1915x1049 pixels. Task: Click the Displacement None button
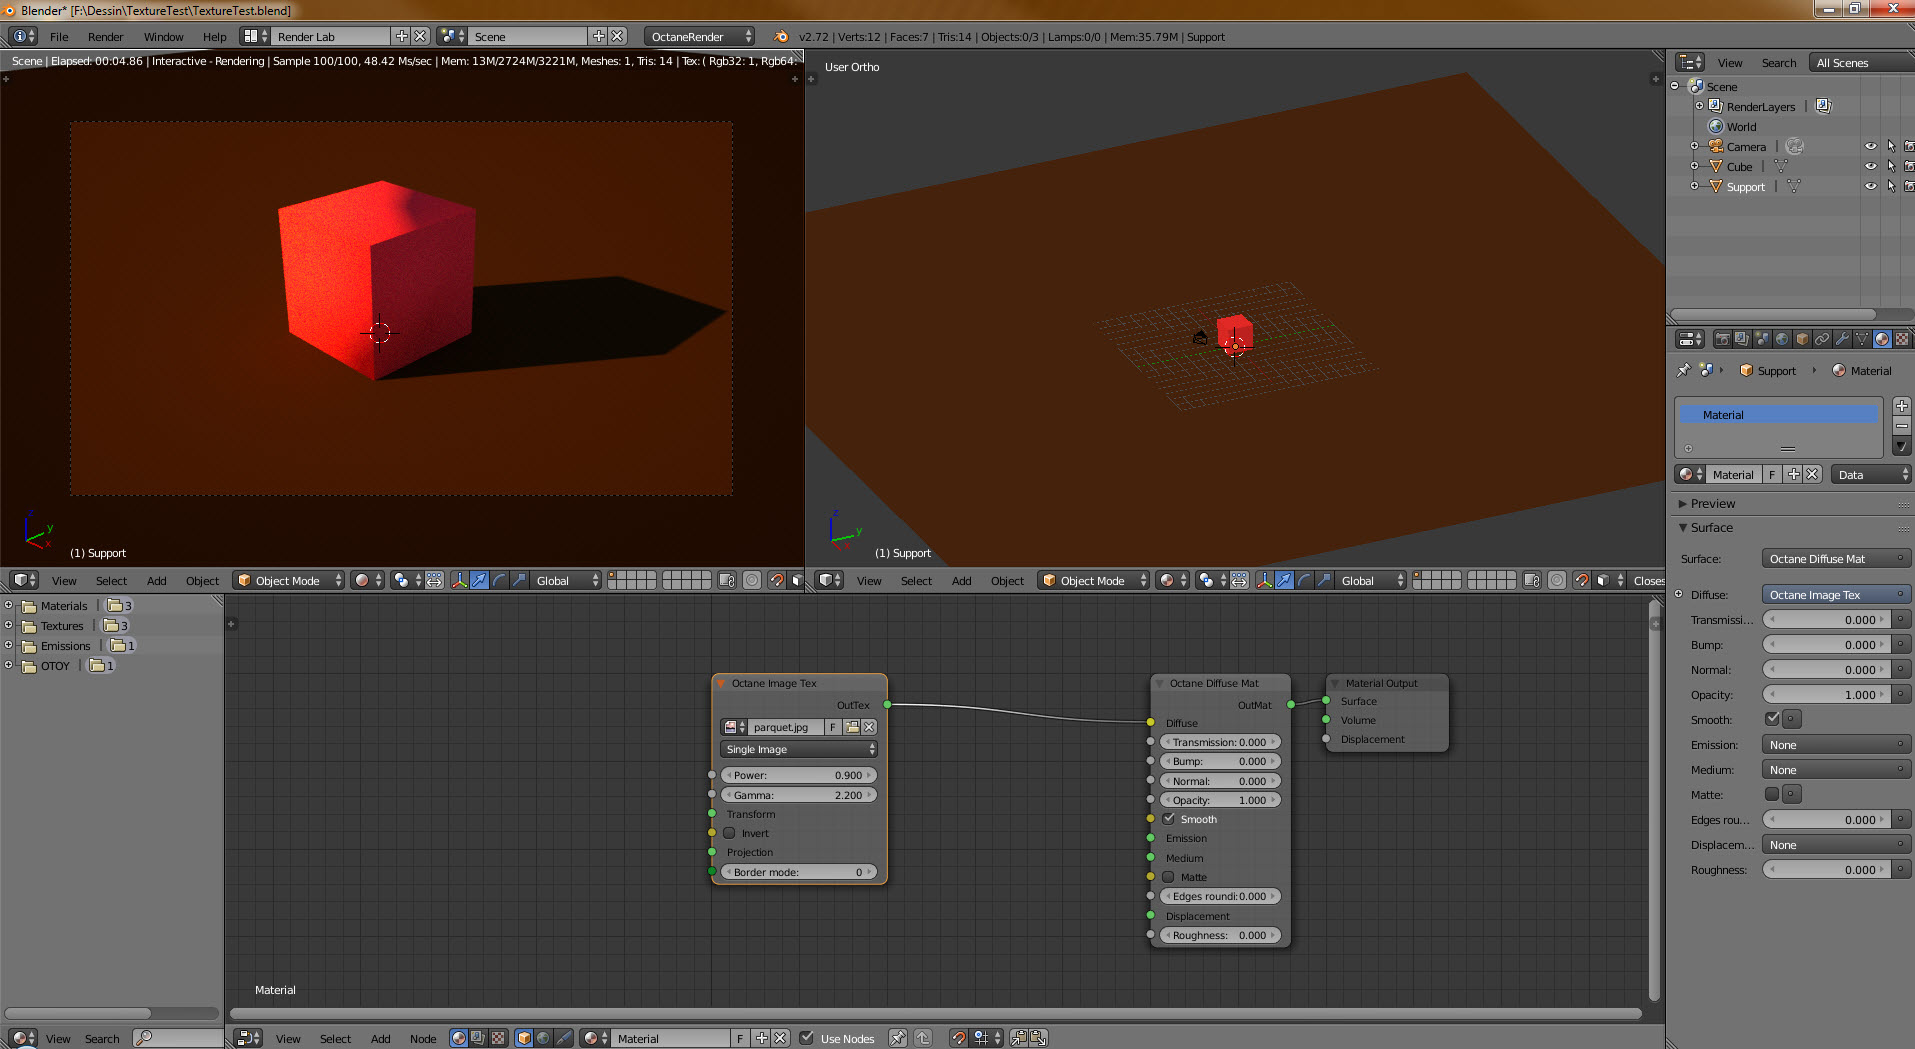(1836, 845)
